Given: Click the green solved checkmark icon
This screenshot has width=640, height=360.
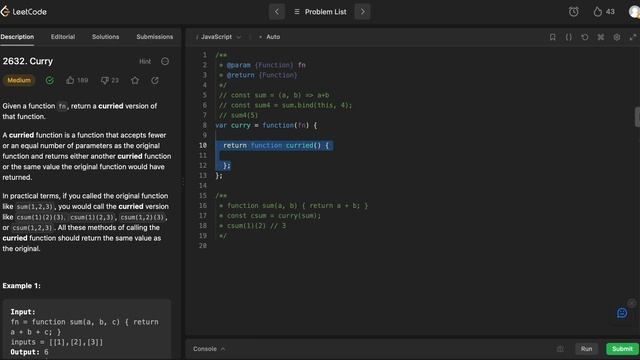Looking at the screenshot, I should pyautogui.click(x=50, y=80).
